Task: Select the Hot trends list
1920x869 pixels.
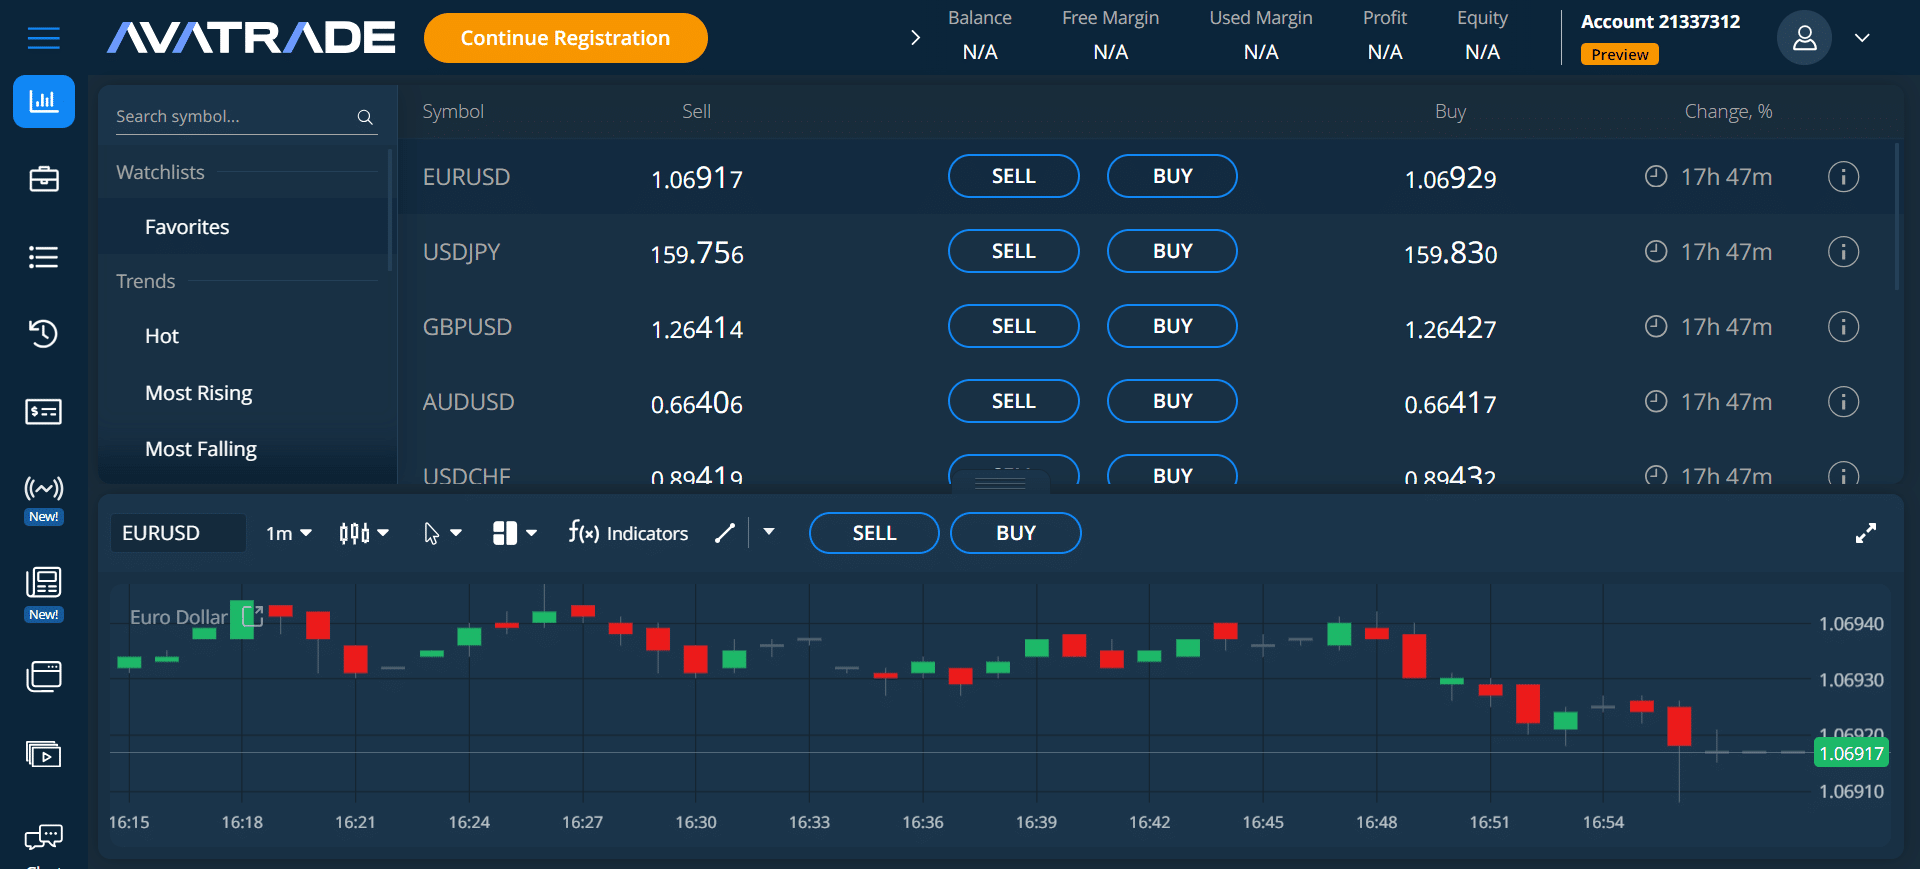Action: tap(162, 336)
